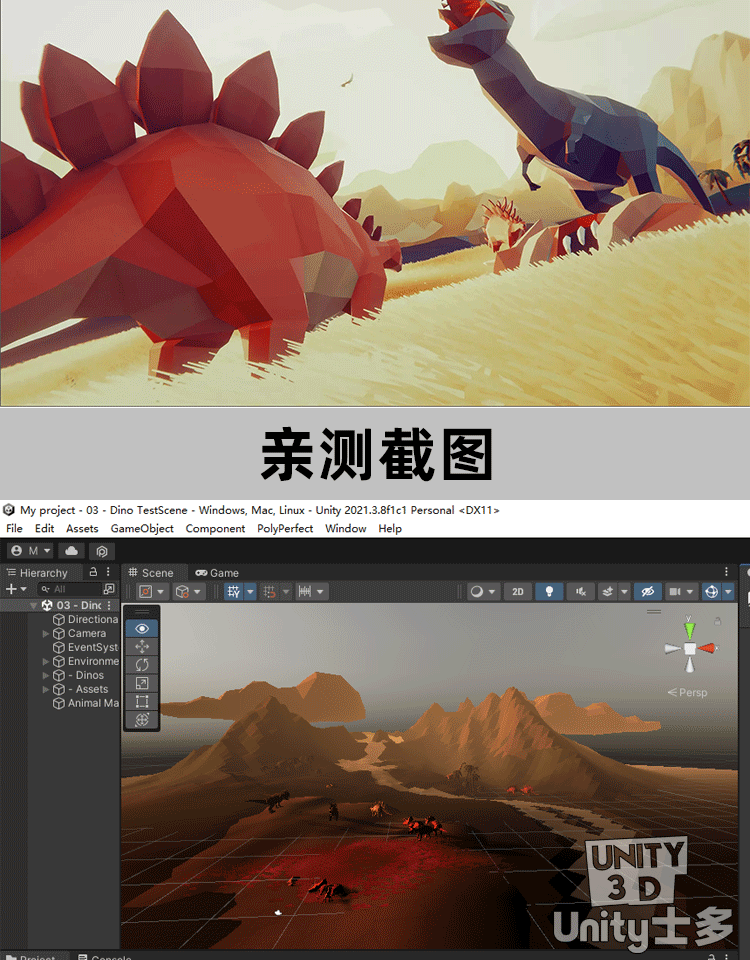Open Hierarchy plus create dropdown

coord(16,589)
